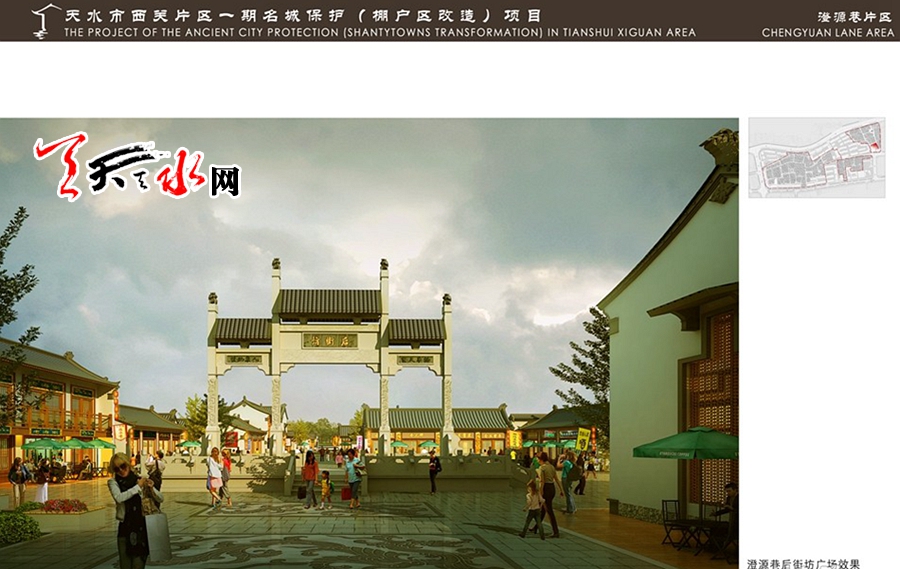Click the flower bed at bottom left
Viewport: 900px width, 569px height.
[x=60, y=506]
